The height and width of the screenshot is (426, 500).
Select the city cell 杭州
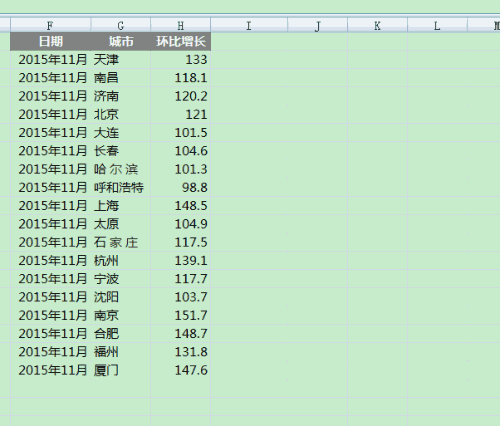click(120, 261)
